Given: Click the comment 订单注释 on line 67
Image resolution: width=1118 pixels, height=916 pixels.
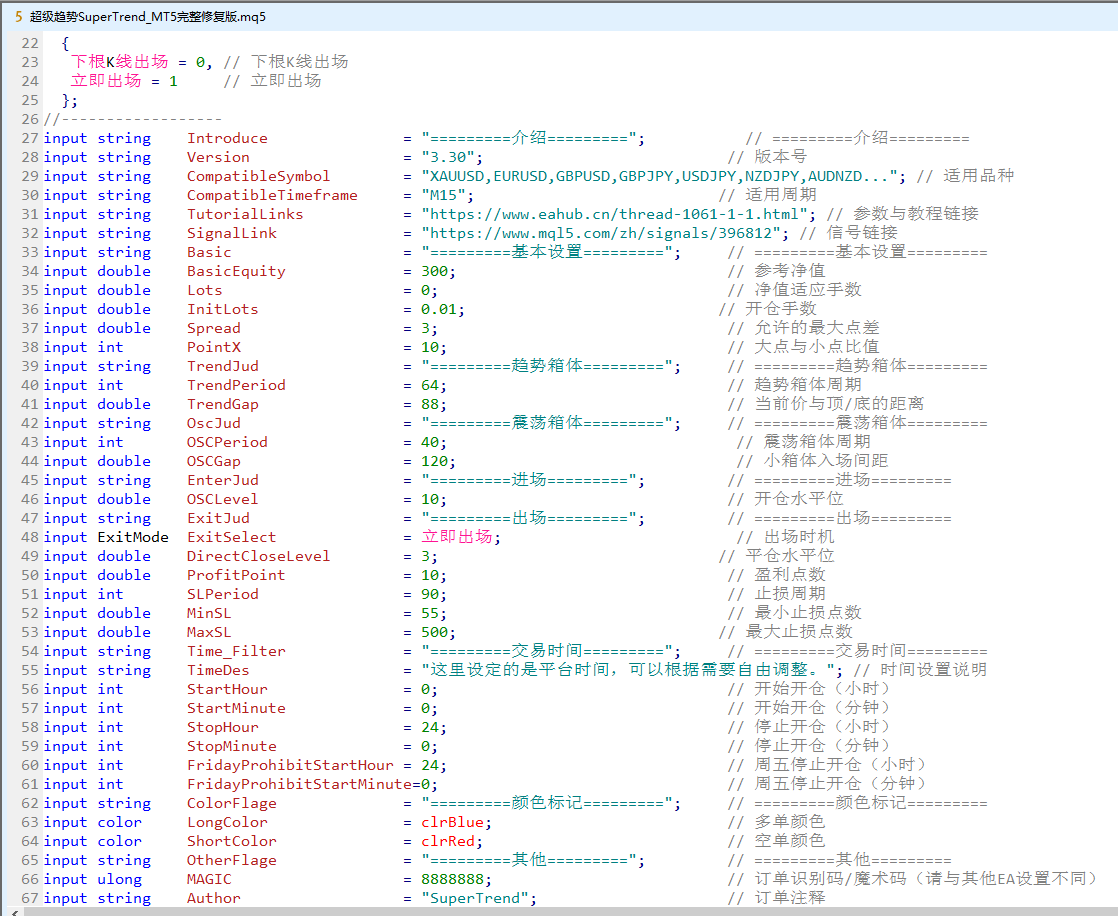Looking at the screenshot, I should (x=790, y=898).
